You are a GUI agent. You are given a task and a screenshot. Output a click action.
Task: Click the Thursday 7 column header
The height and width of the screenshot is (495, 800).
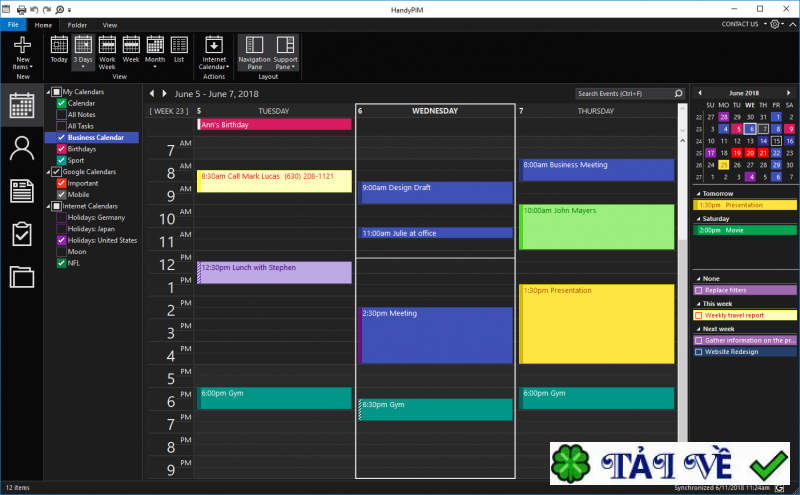tap(596, 111)
